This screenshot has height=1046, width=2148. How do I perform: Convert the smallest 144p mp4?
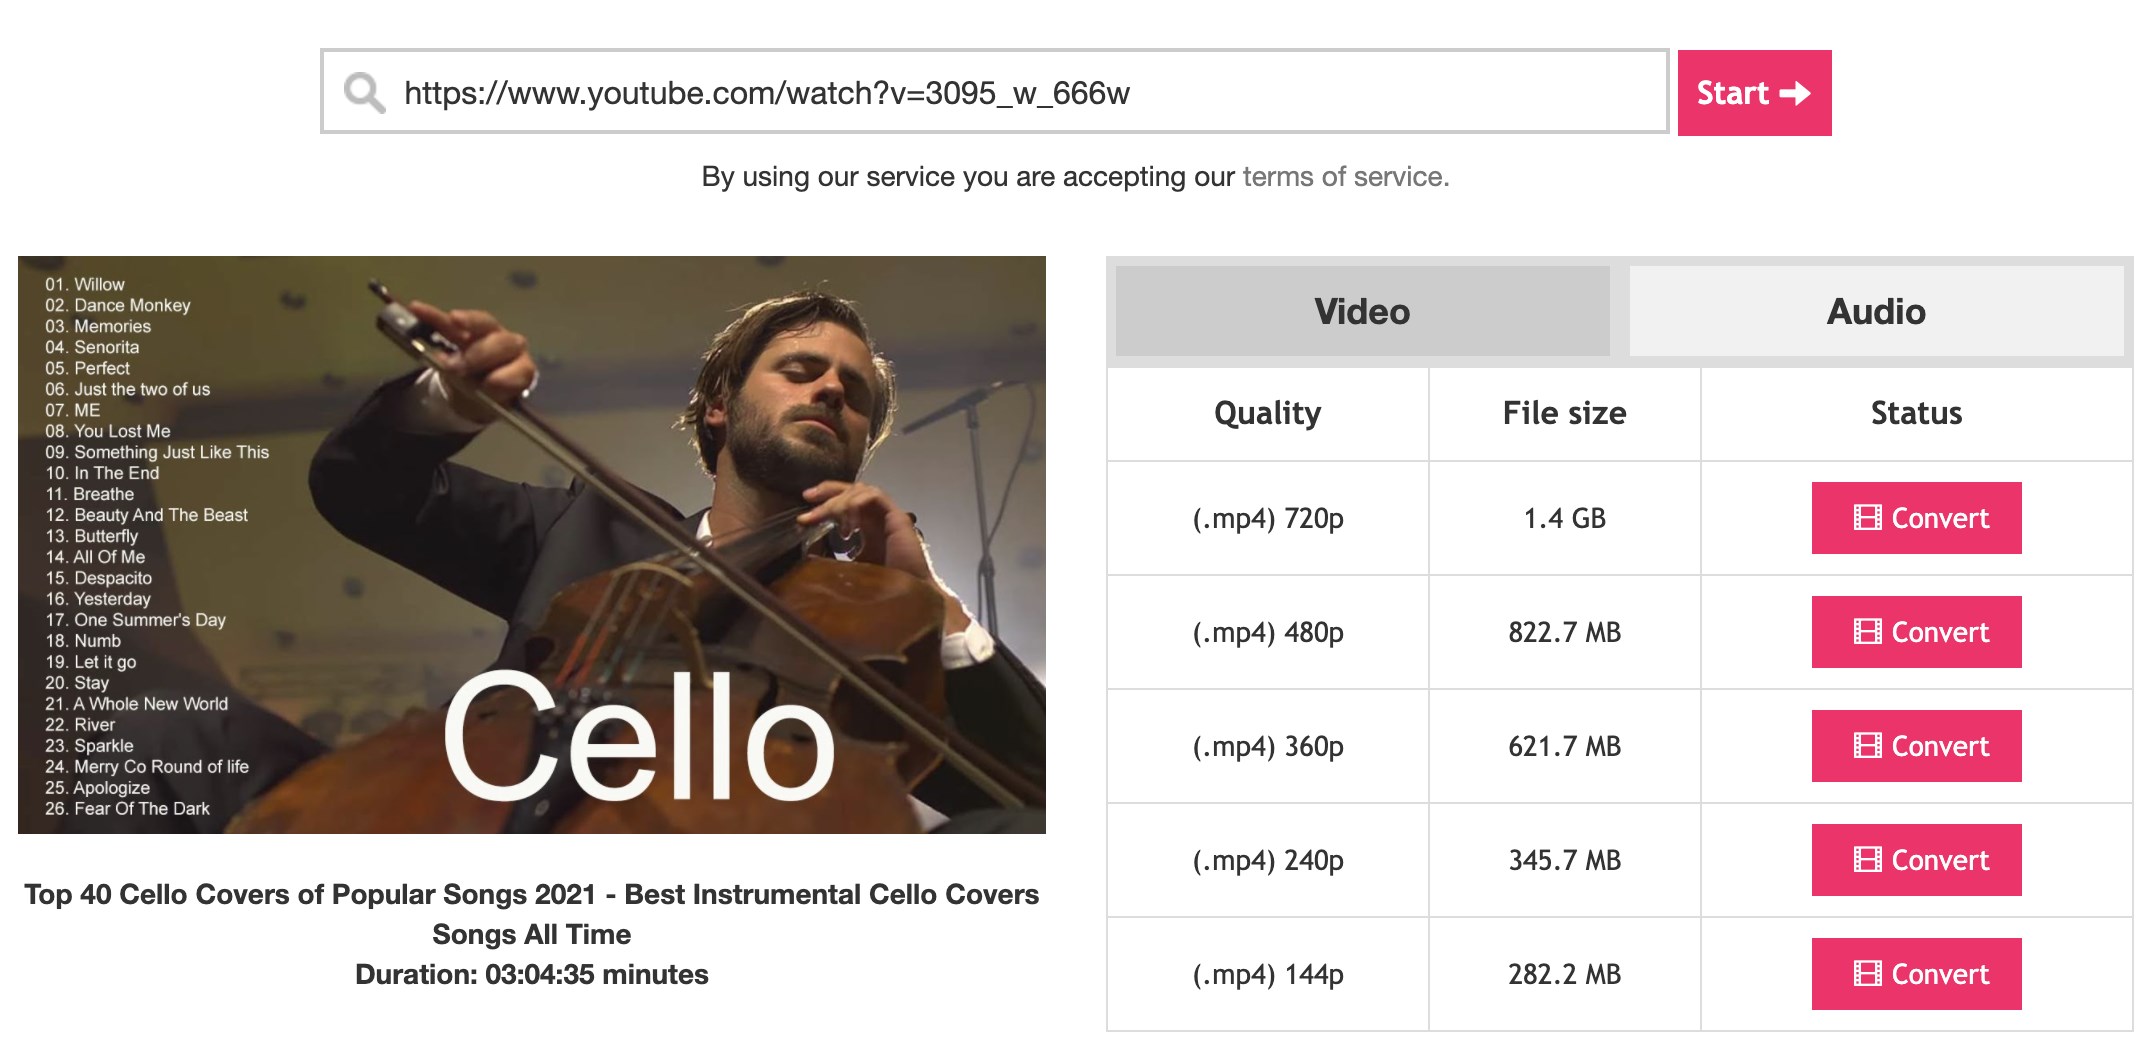[1916, 974]
